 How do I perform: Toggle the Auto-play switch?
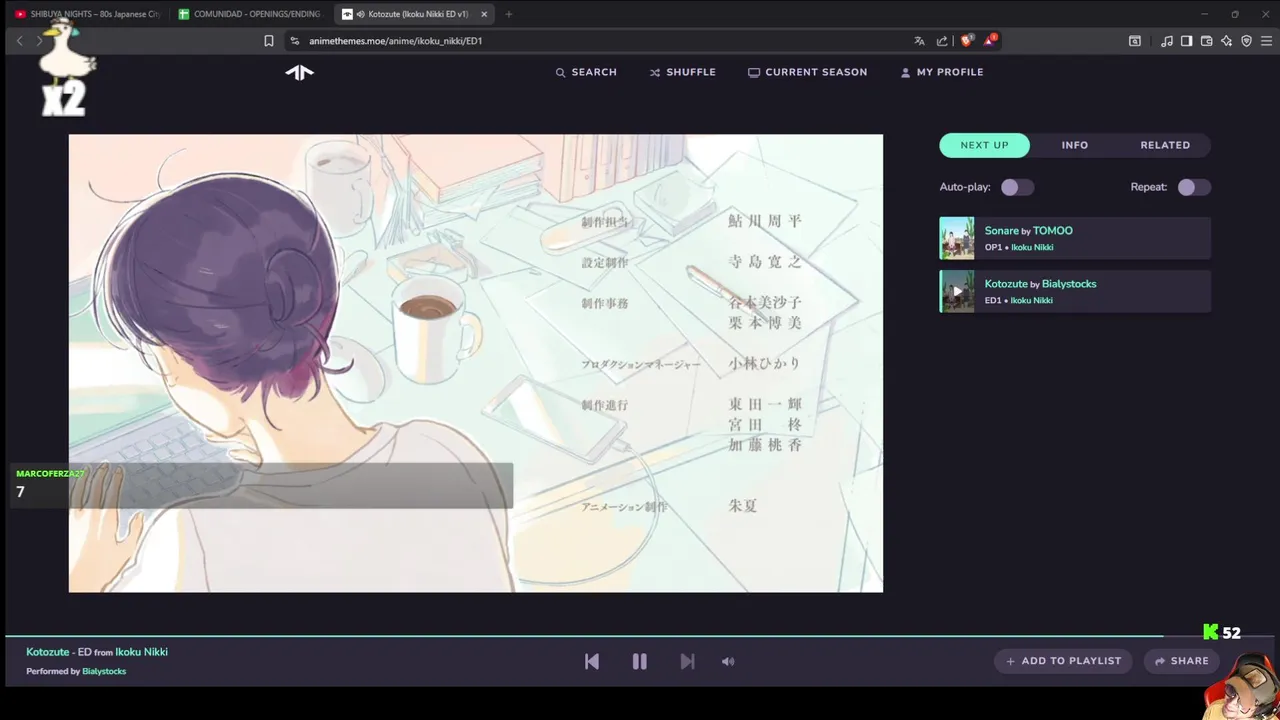[x=1017, y=187]
